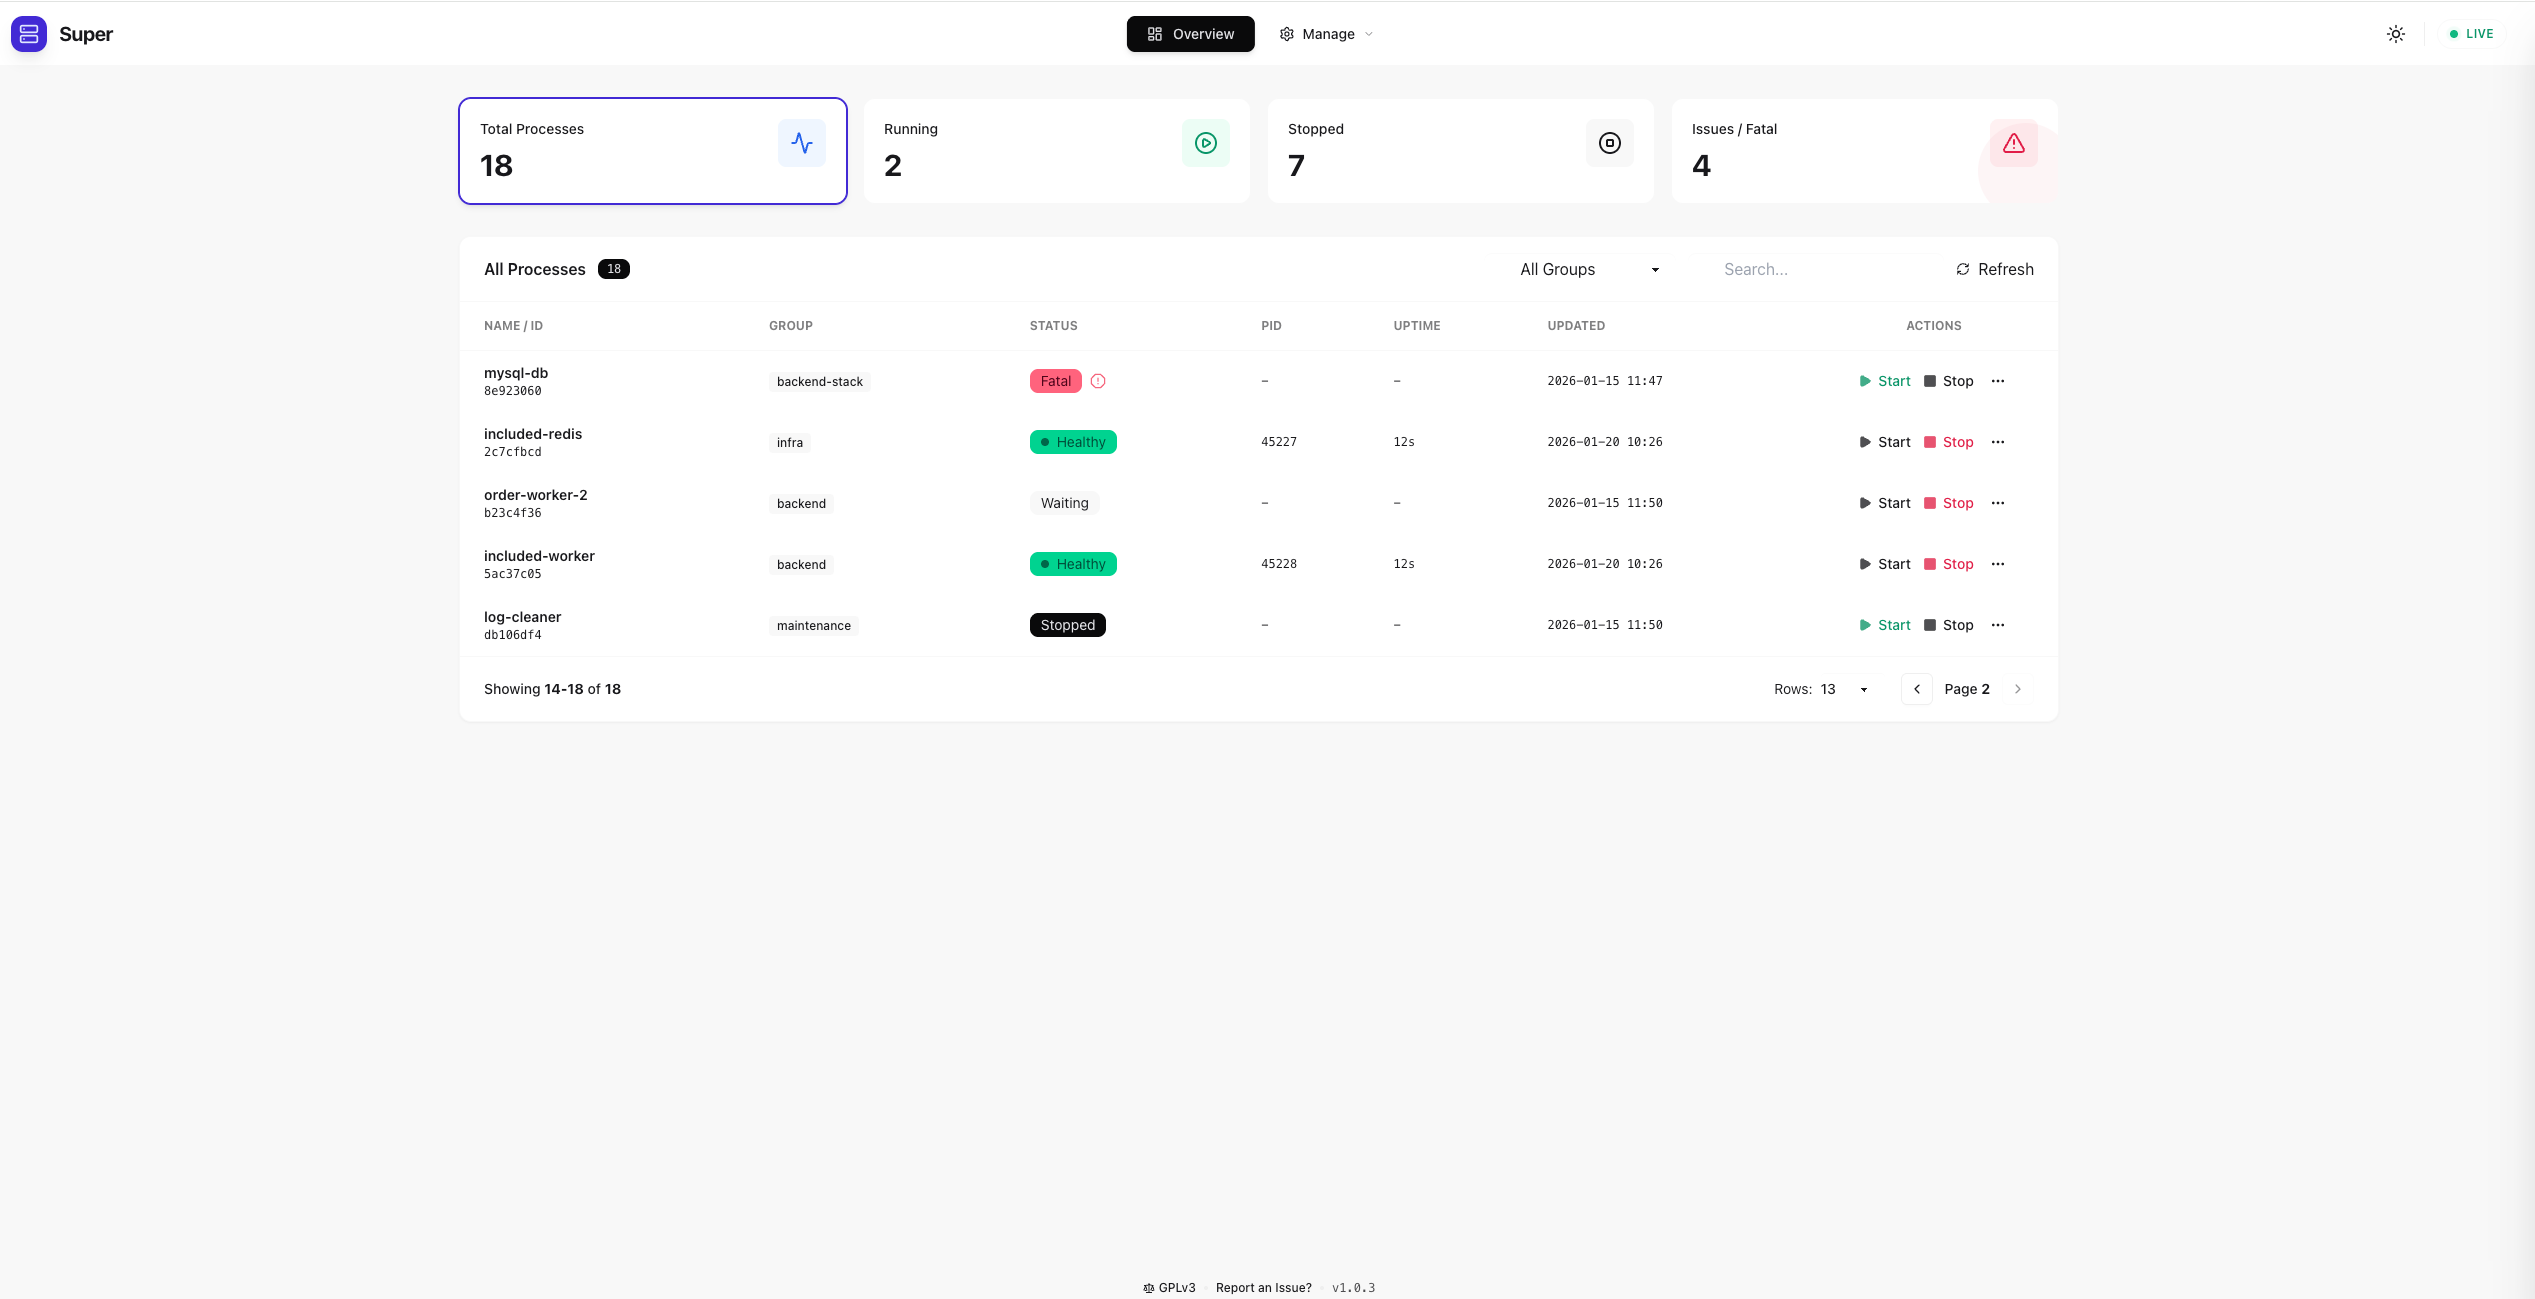The height and width of the screenshot is (1299, 2535).
Task: Click the included-worker process name
Action: (539, 556)
